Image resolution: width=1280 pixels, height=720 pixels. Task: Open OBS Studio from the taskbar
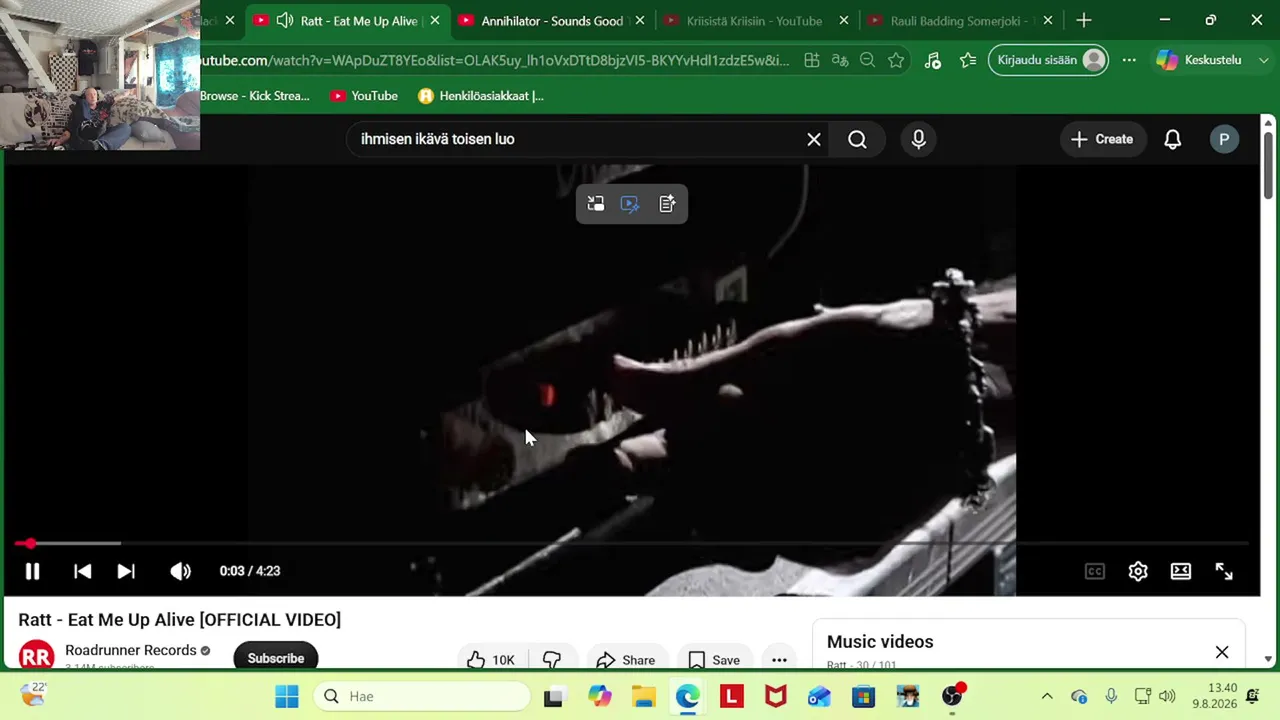click(952, 696)
